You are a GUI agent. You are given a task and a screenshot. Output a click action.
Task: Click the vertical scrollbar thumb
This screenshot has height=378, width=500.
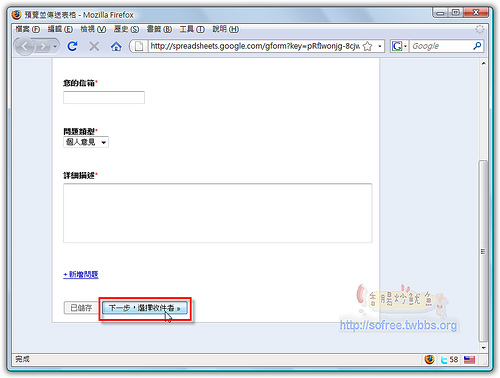(483, 251)
